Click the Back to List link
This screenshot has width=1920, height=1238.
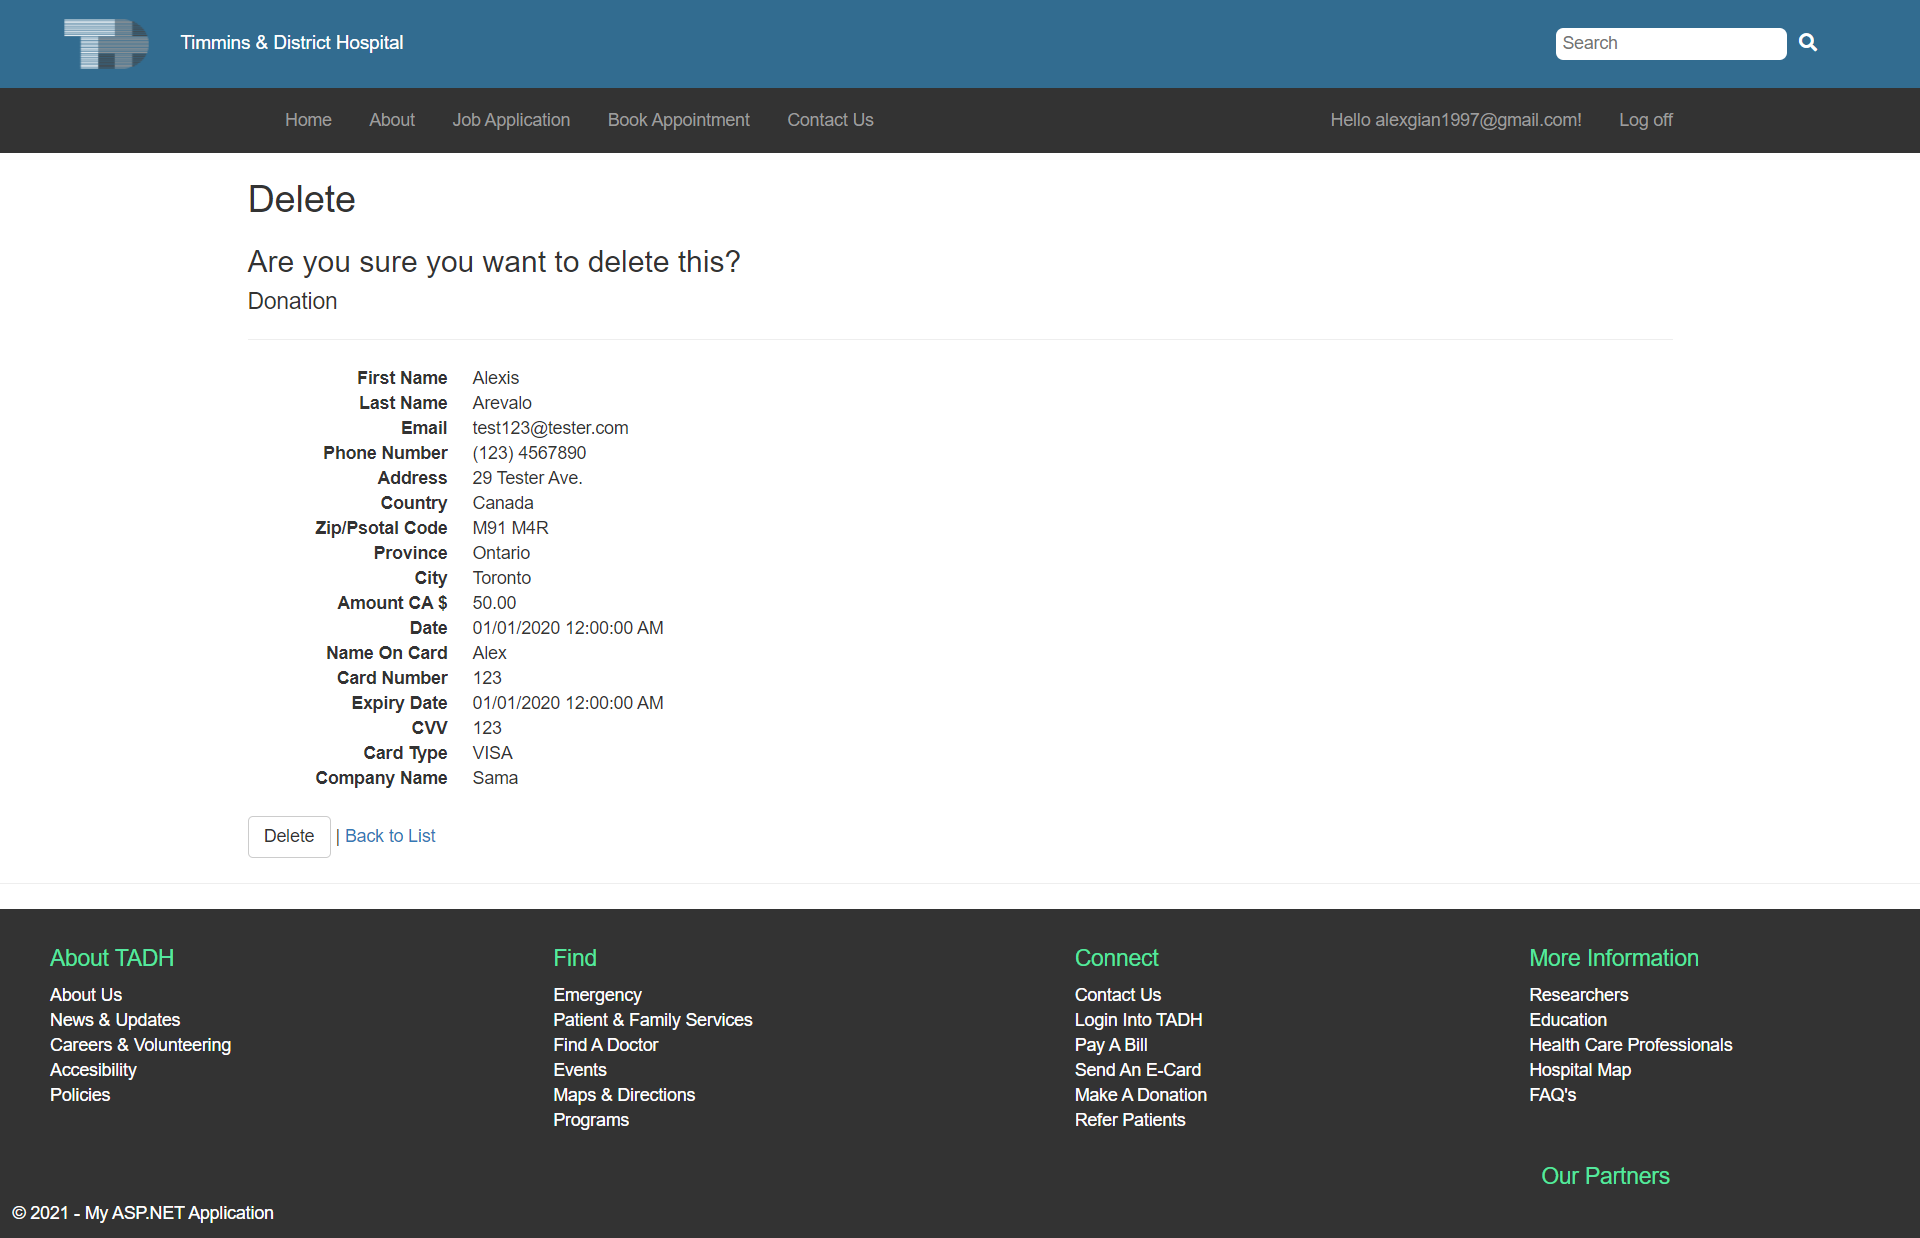tap(390, 836)
